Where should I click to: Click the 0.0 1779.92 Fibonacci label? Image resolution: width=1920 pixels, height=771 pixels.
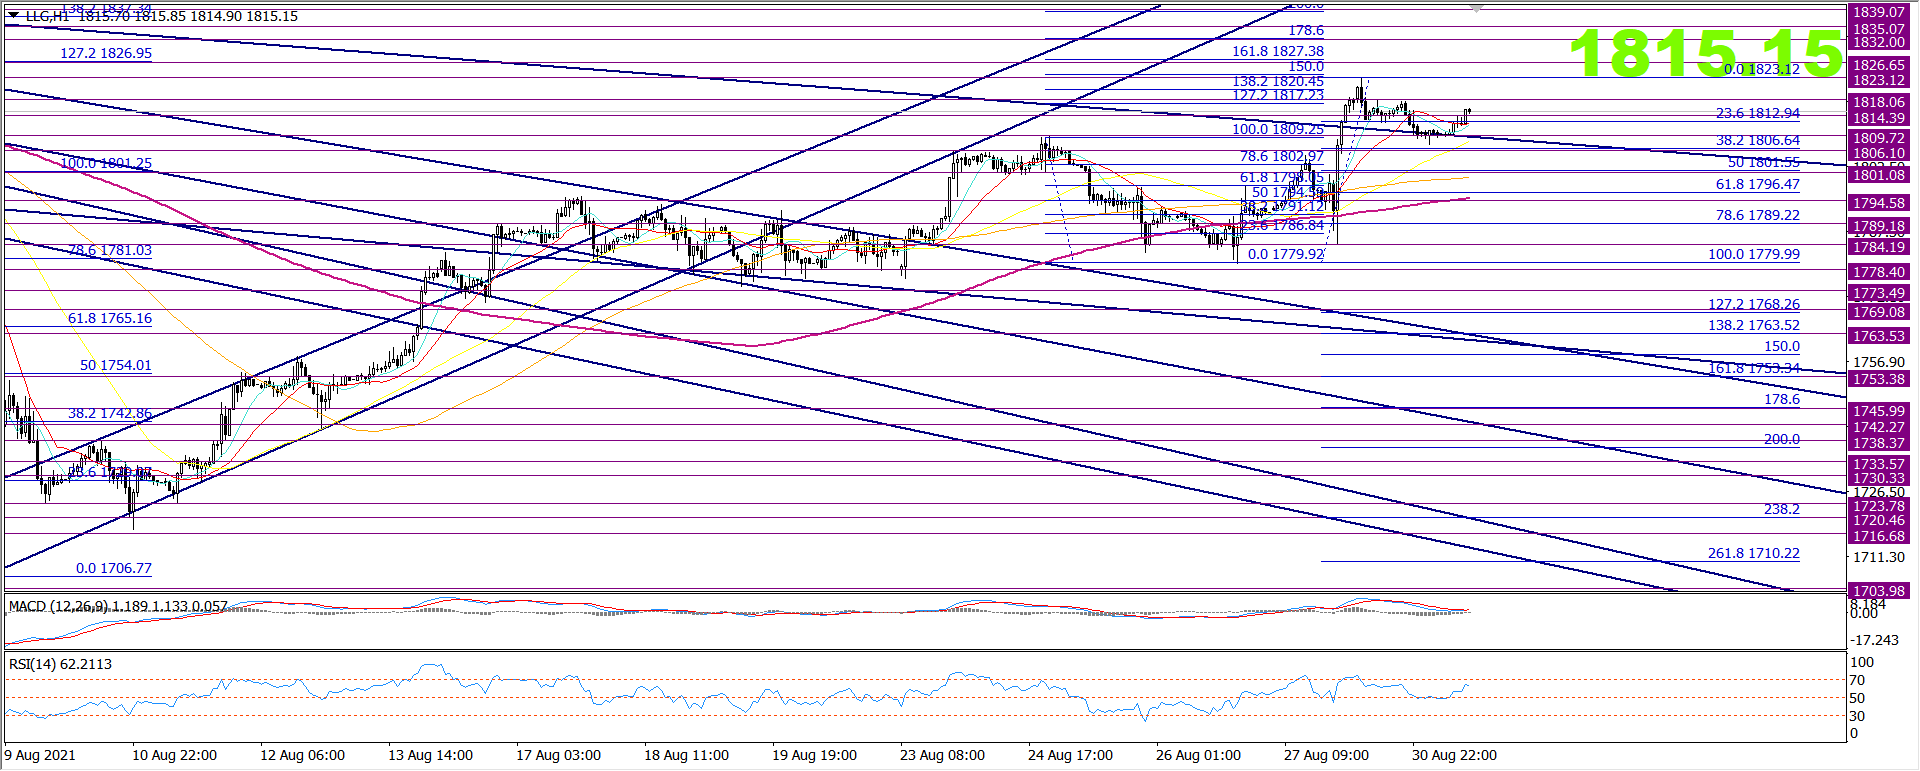tap(1286, 254)
